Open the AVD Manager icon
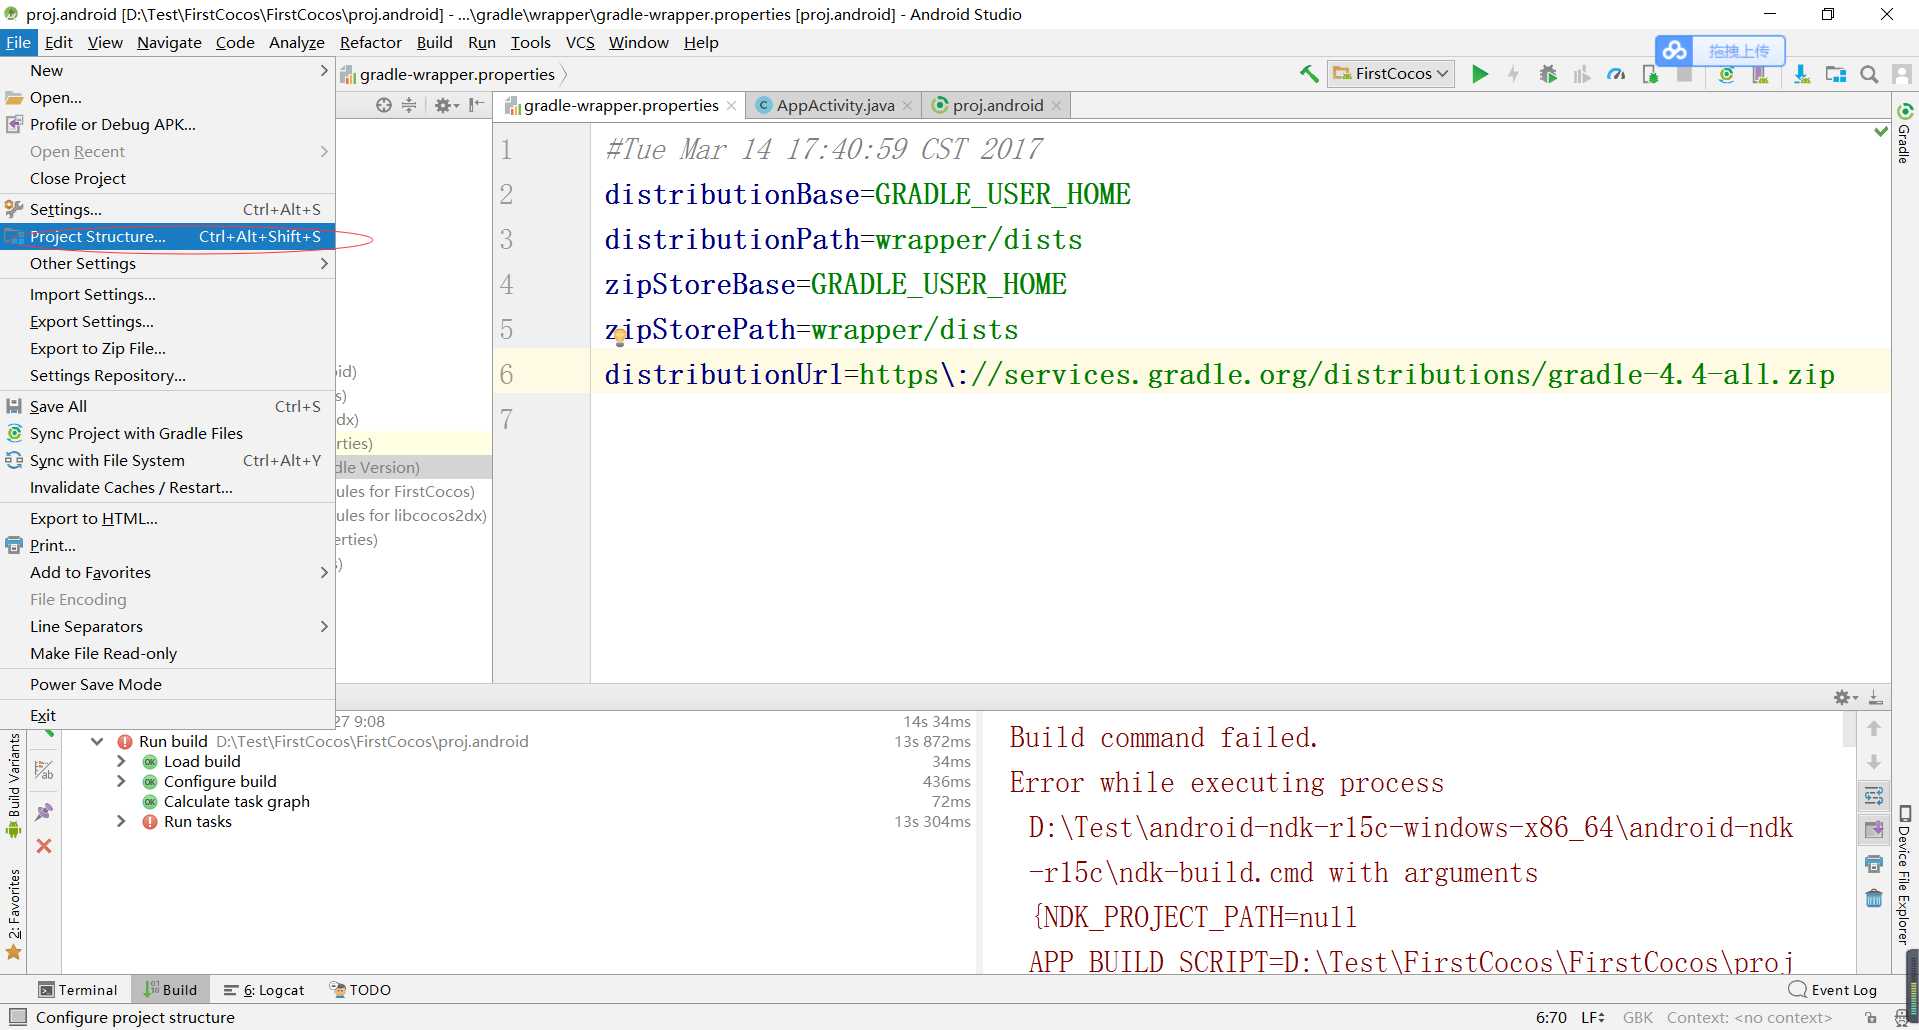Screen dimensions: 1919x1030 (1760, 74)
